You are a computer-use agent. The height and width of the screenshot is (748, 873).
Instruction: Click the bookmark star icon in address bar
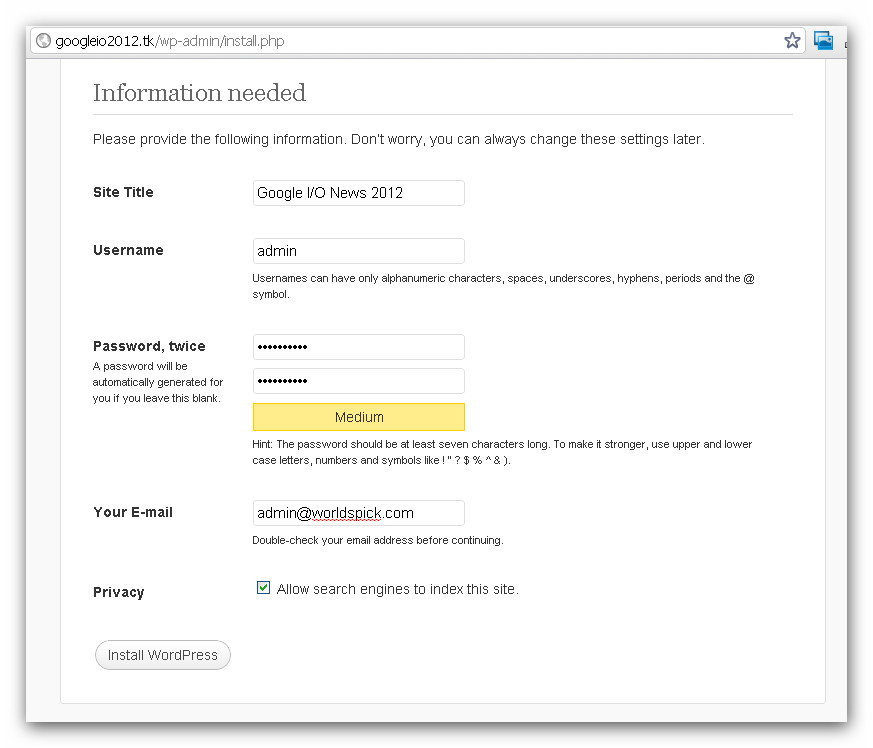tap(792, 40)
